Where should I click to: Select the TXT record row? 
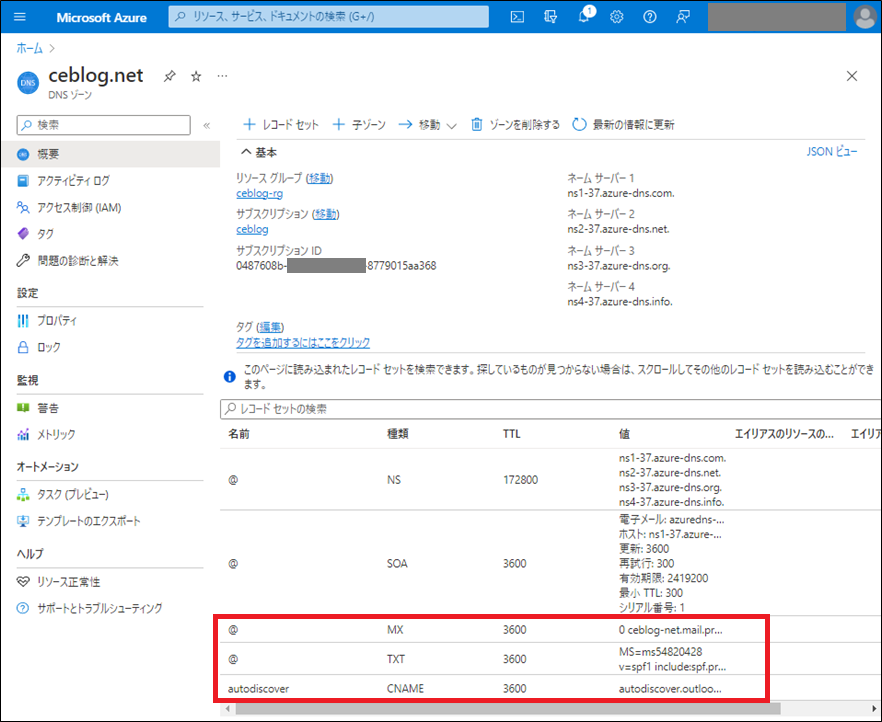[550, 659]
